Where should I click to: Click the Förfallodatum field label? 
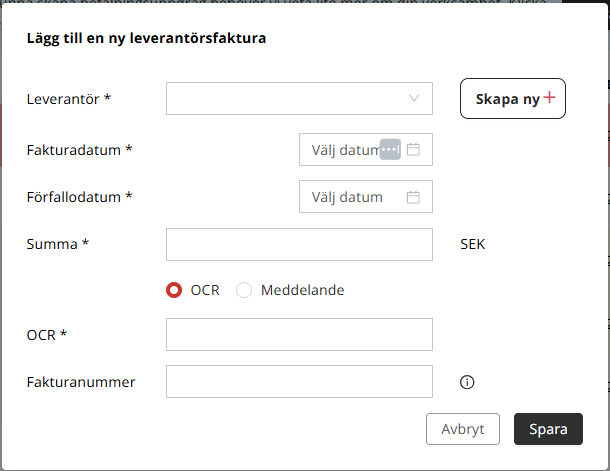coord(79,197)
